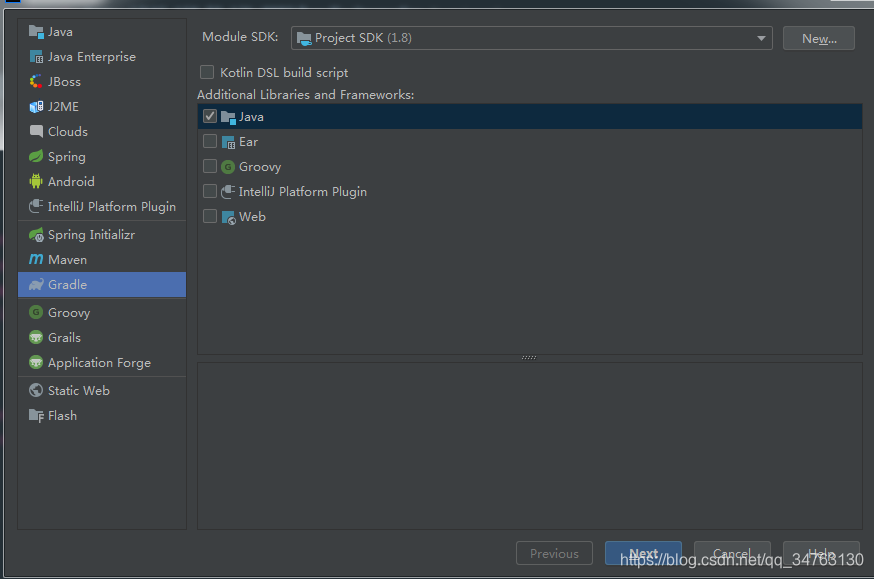Click the Groovy framework G icon

(228, 167)
